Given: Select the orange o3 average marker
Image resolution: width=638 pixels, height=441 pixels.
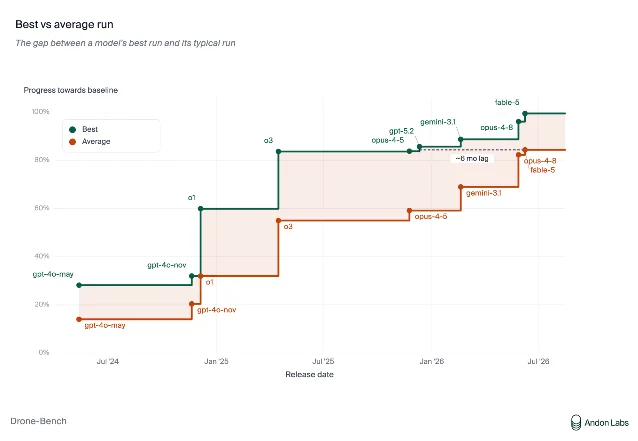Looking at the screenshot, I should [279, 220].
